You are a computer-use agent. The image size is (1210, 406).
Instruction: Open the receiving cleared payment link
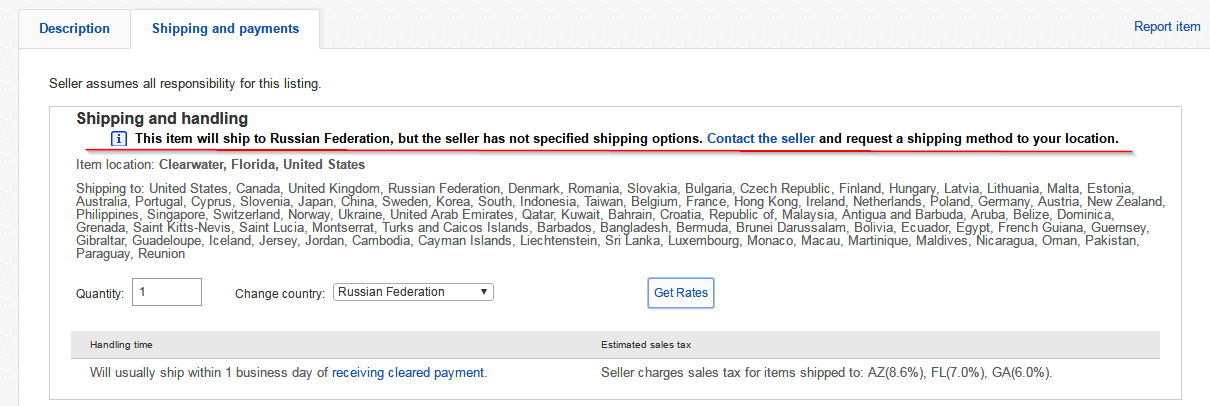point(408,373)
